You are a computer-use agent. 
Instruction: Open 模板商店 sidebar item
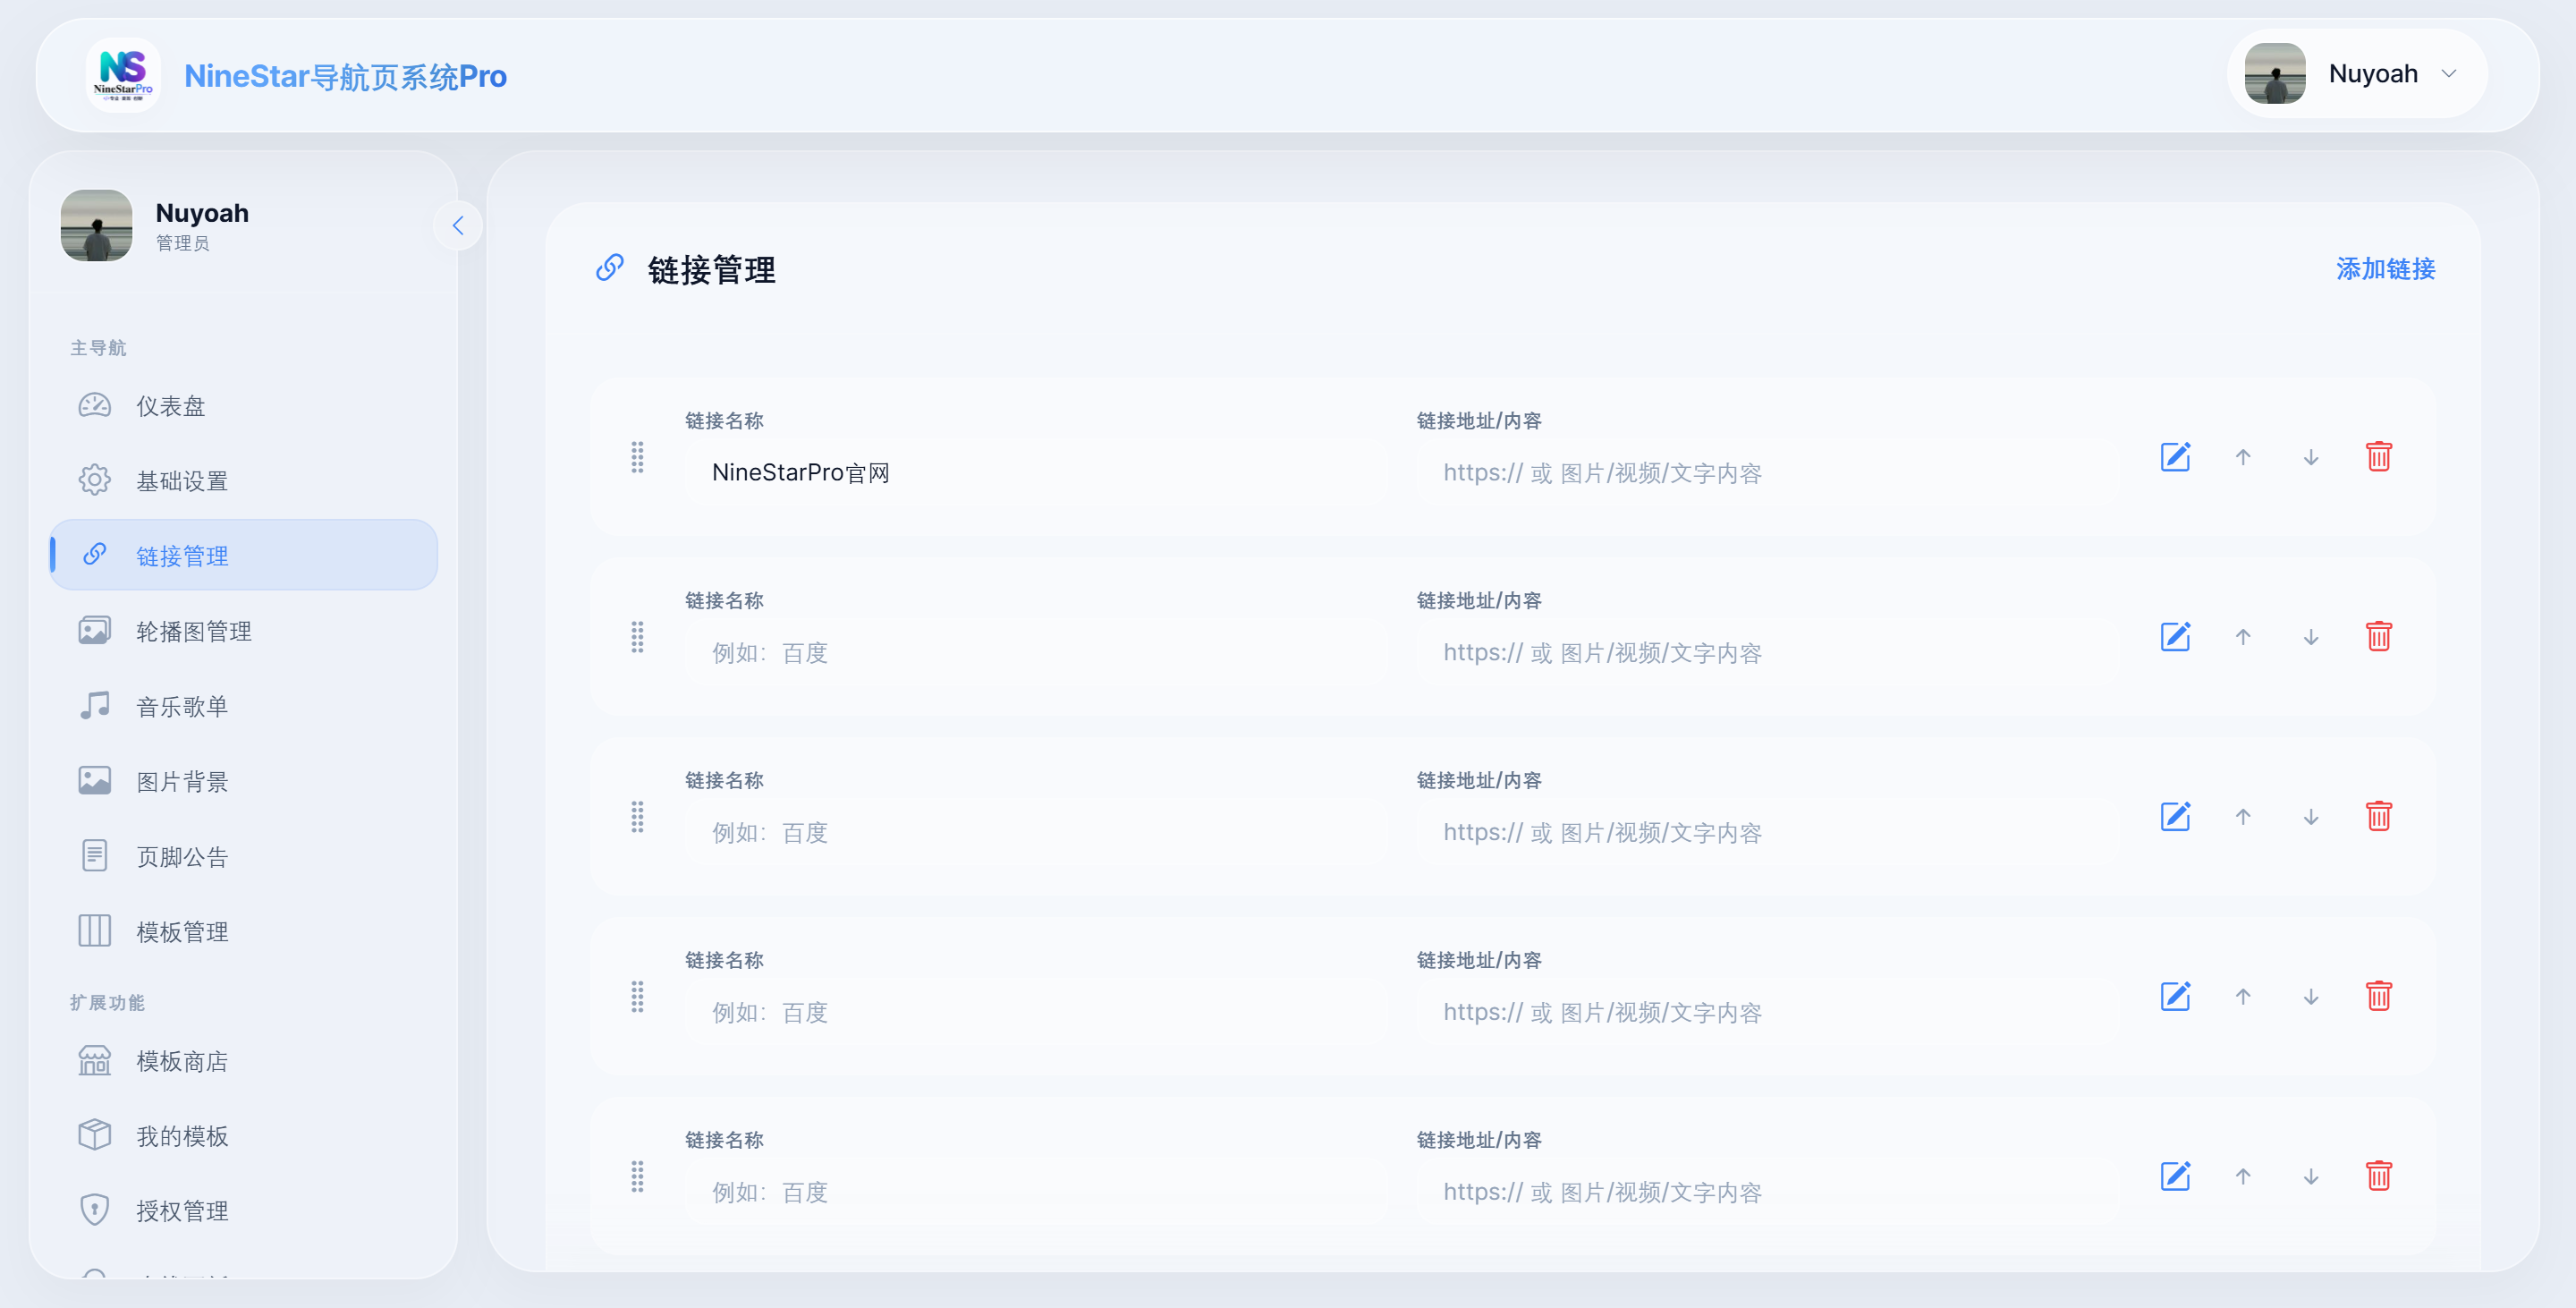243,1061
